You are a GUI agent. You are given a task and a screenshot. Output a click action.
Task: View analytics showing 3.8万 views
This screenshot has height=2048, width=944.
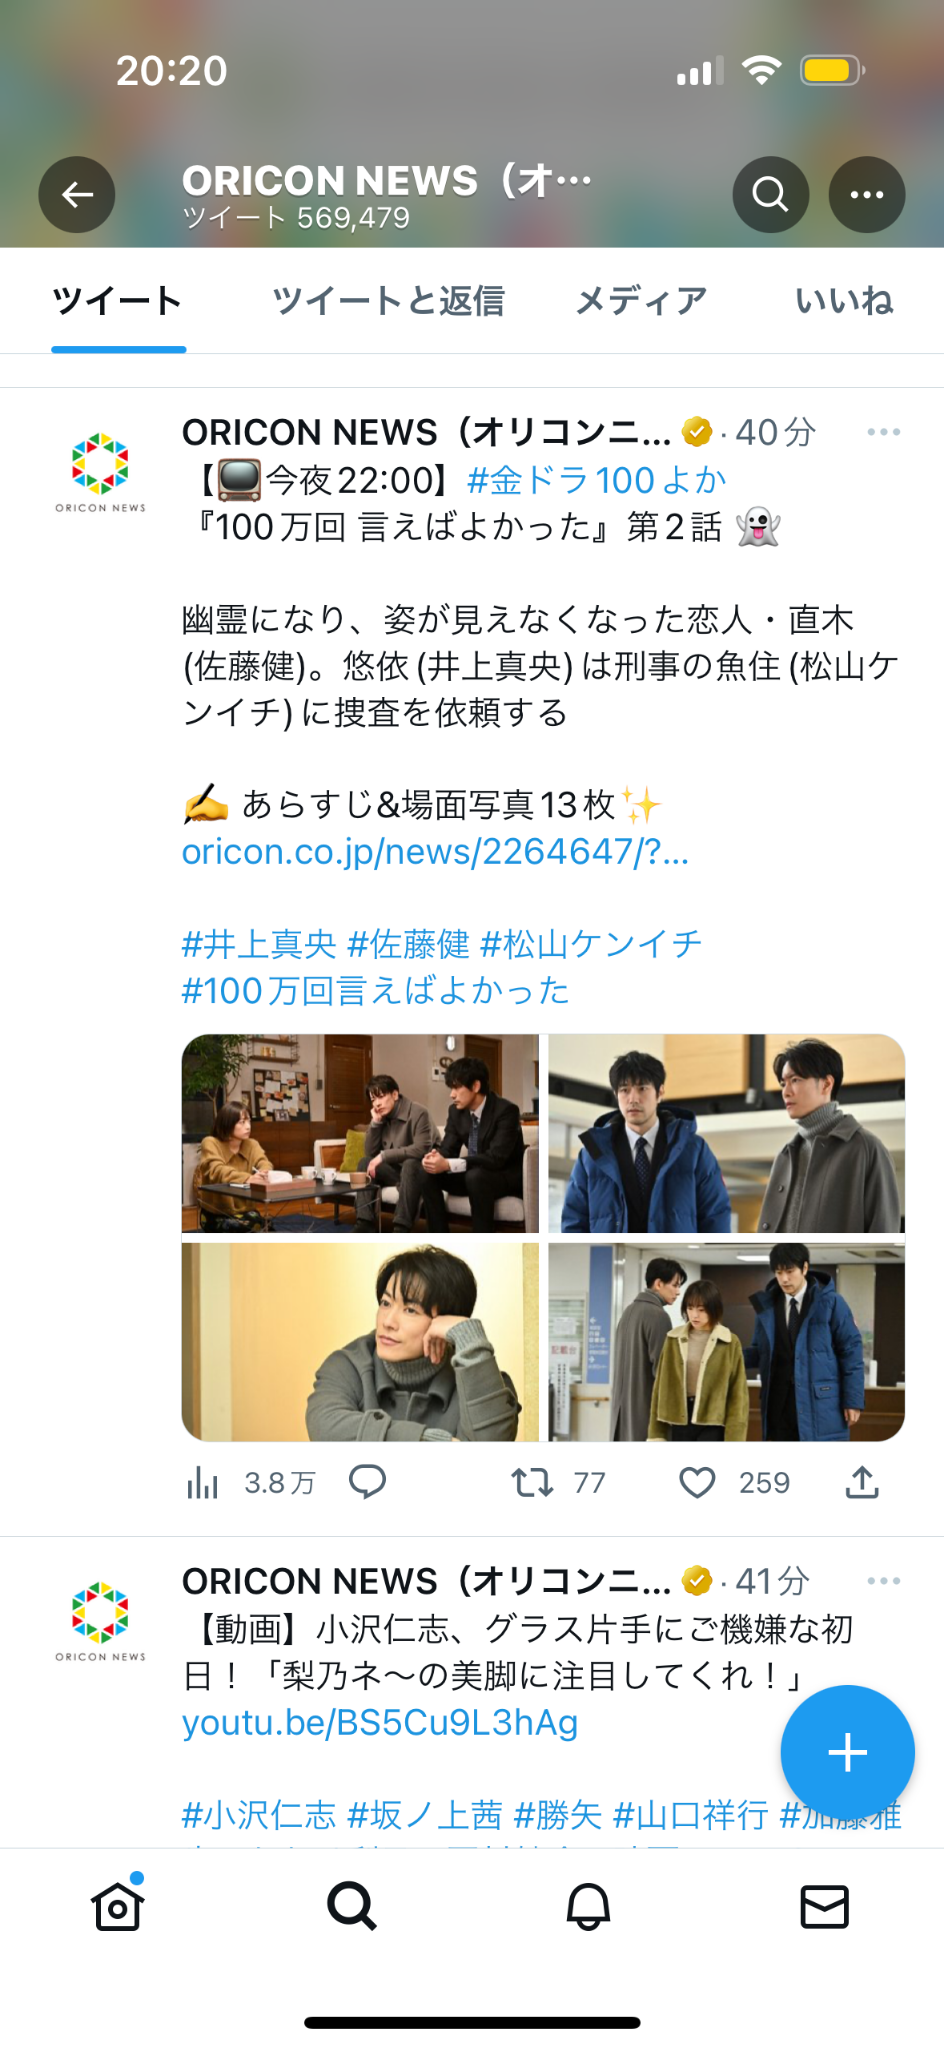[x=202, y=1483]
